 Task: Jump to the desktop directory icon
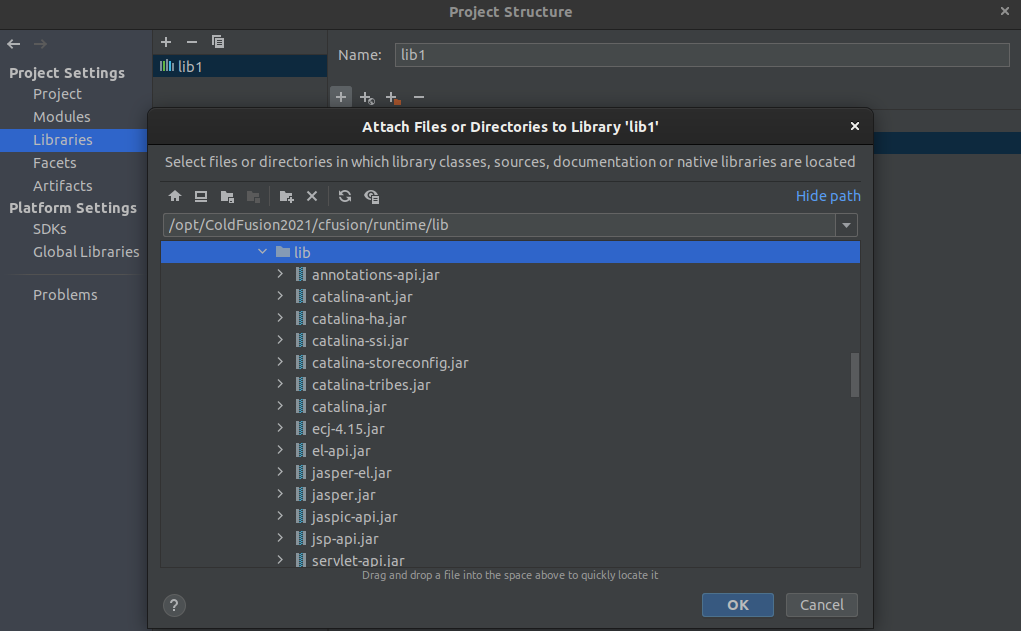pyautogui.click(x=201, y=196)
